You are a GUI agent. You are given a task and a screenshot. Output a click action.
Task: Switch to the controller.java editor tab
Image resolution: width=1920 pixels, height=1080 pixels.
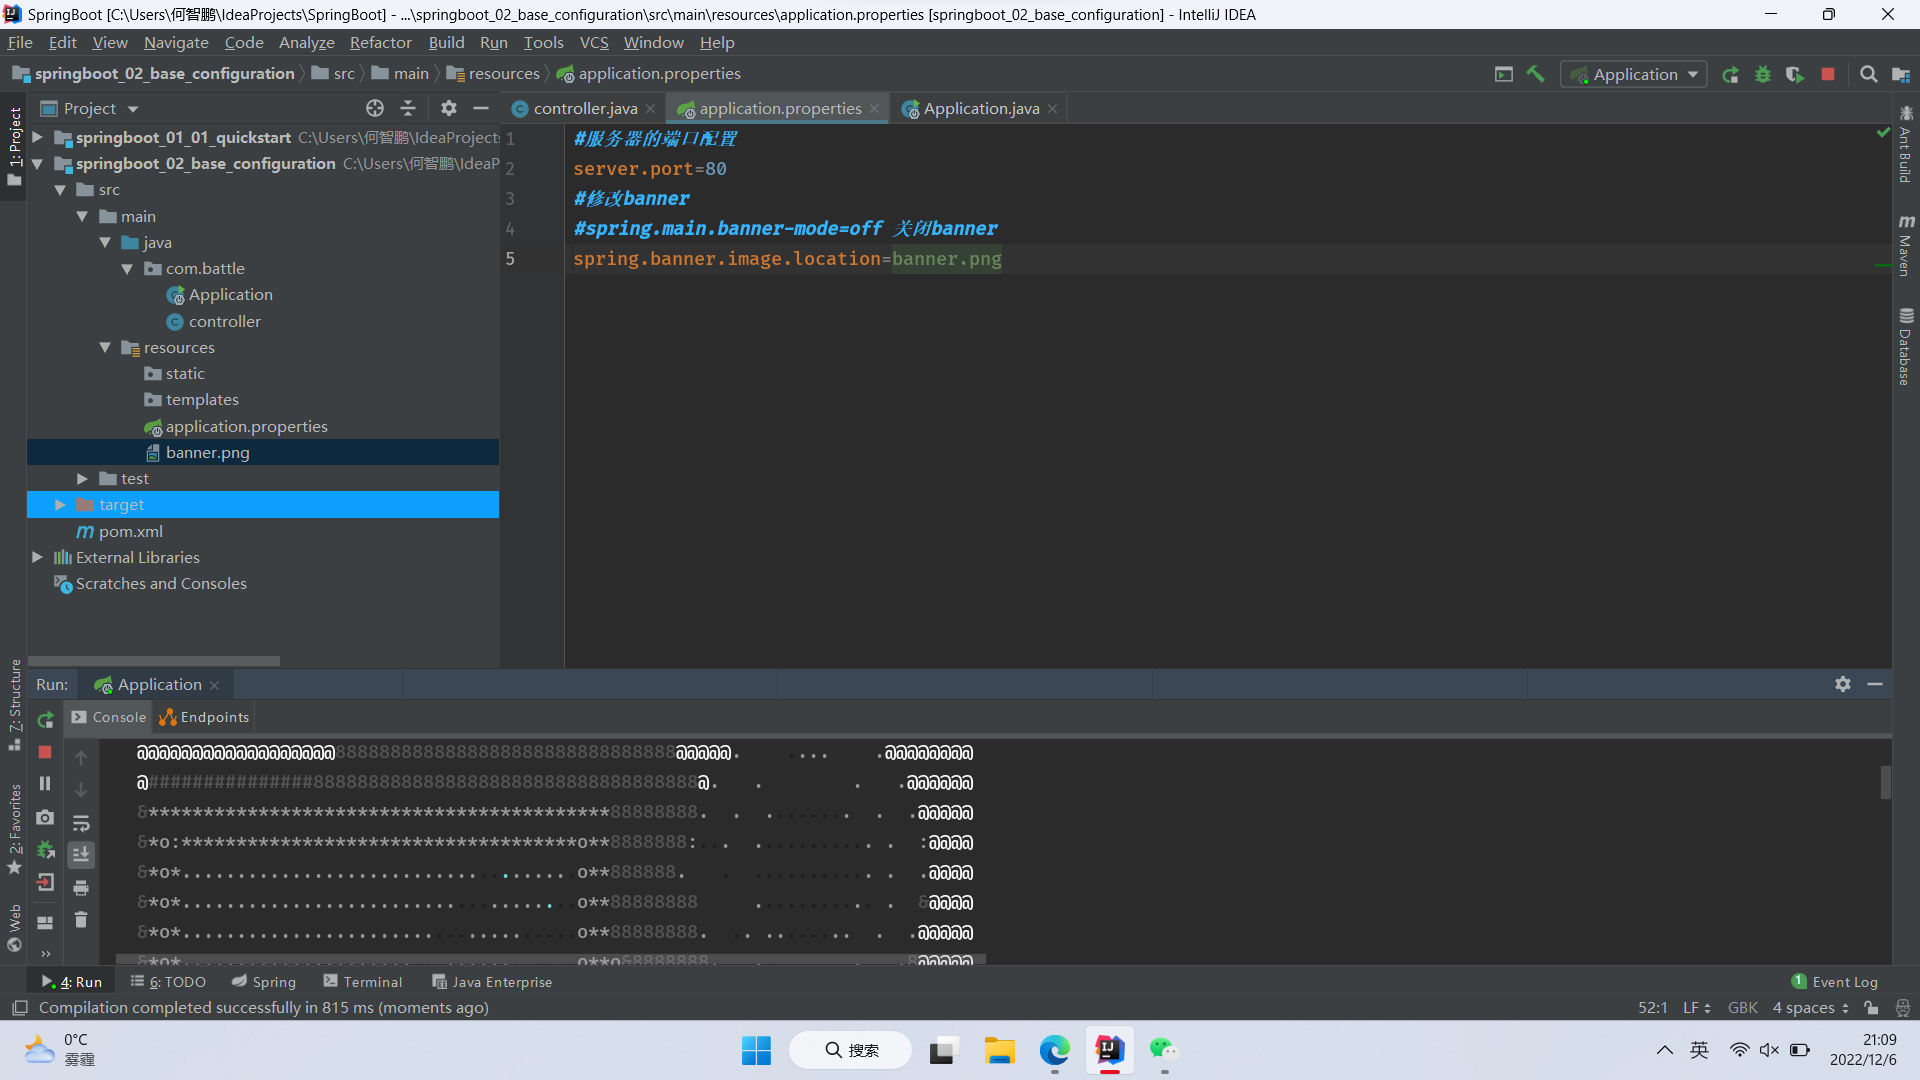[x=584, y=108]
